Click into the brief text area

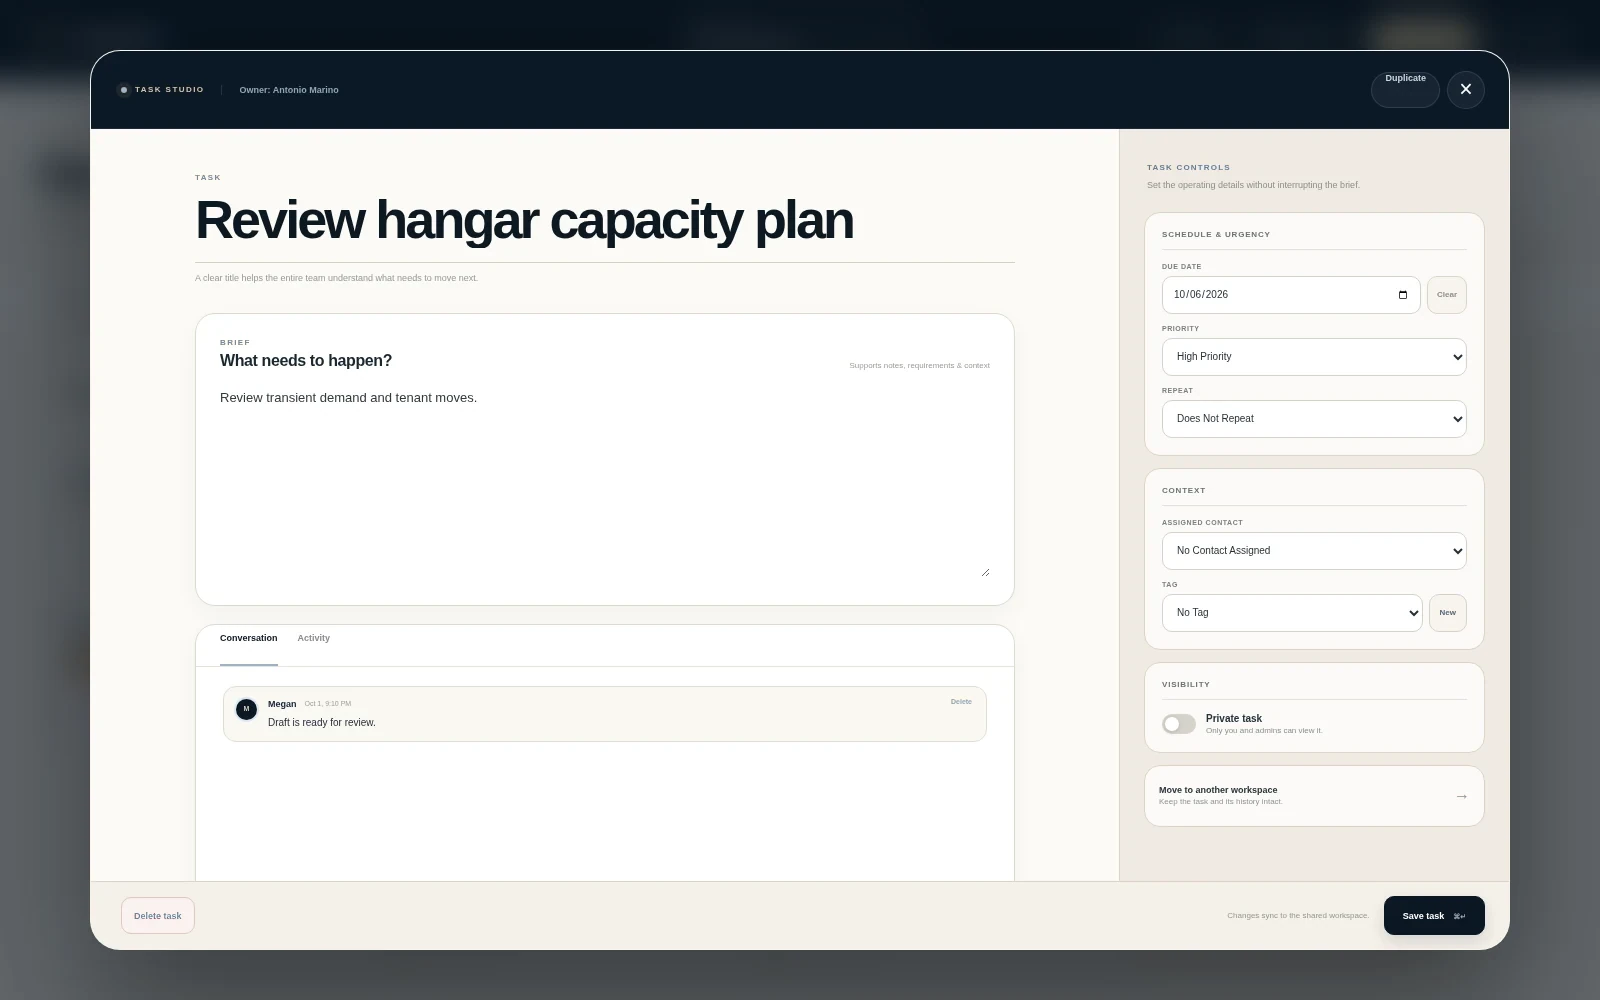click(605, 481)
